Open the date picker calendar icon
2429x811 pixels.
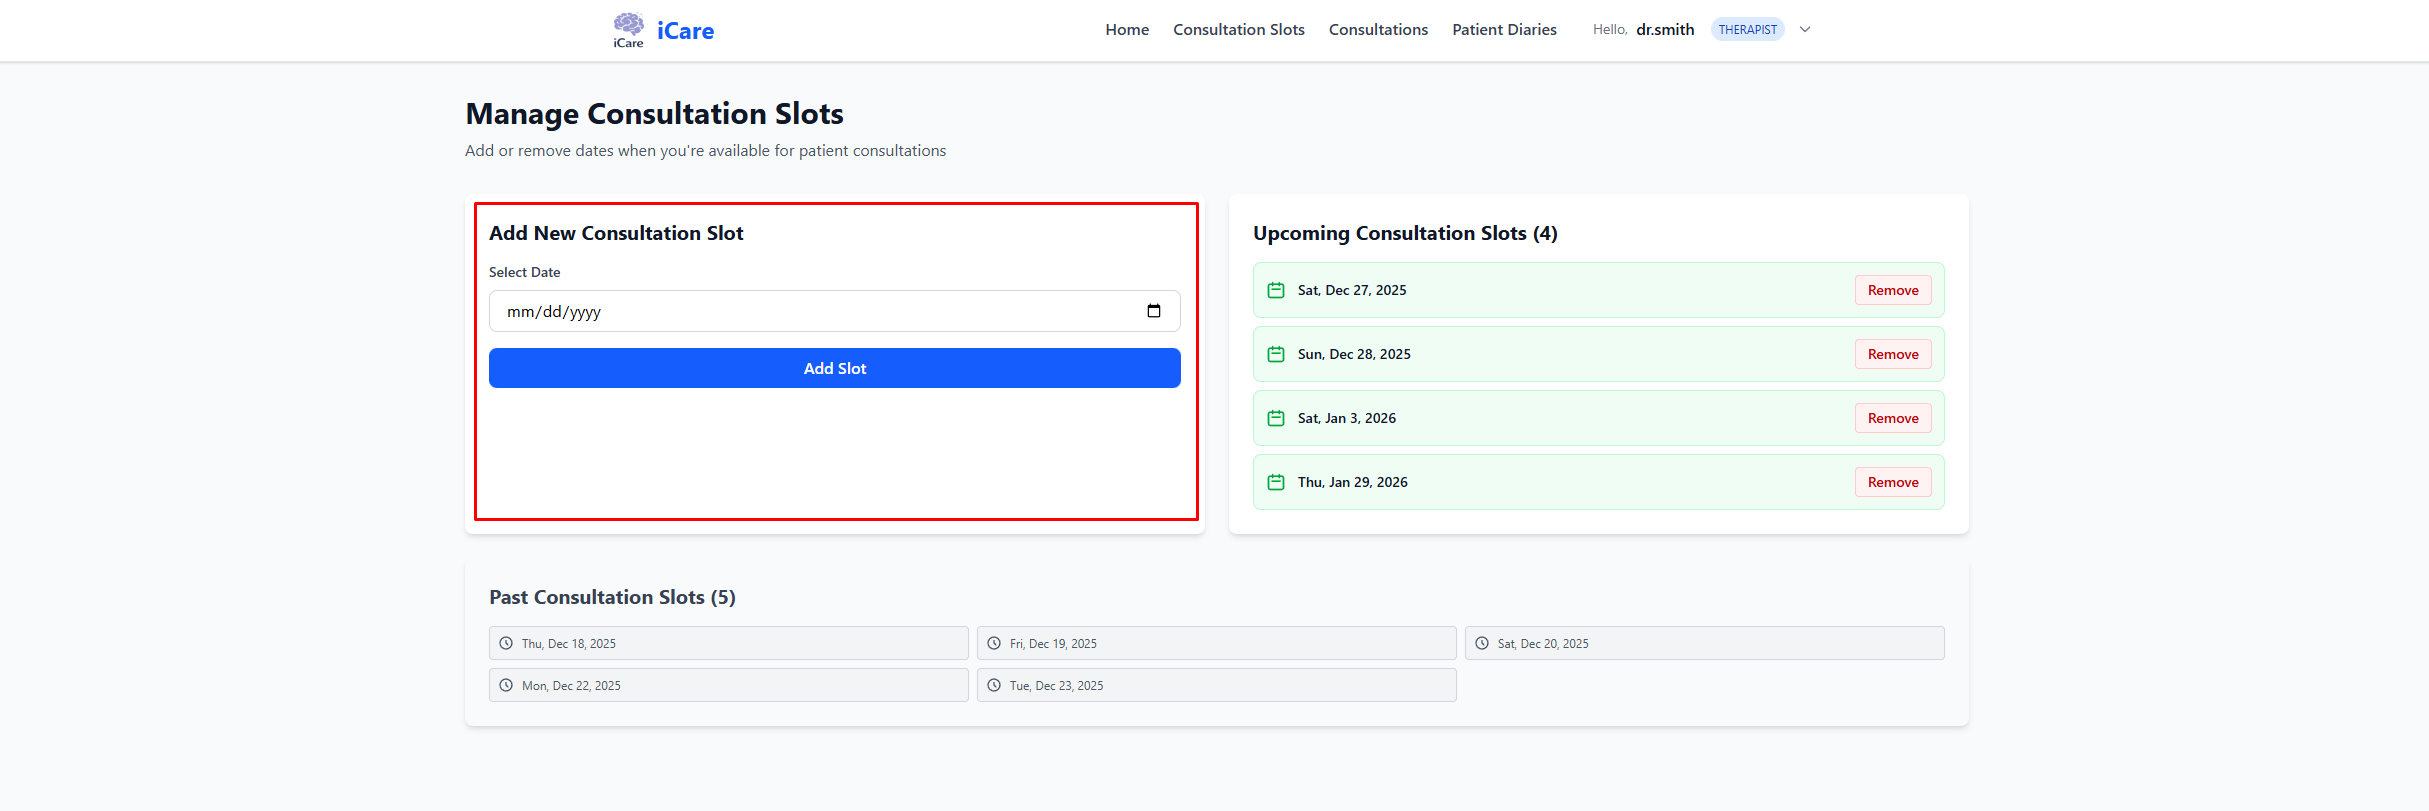click(1153, 311)
